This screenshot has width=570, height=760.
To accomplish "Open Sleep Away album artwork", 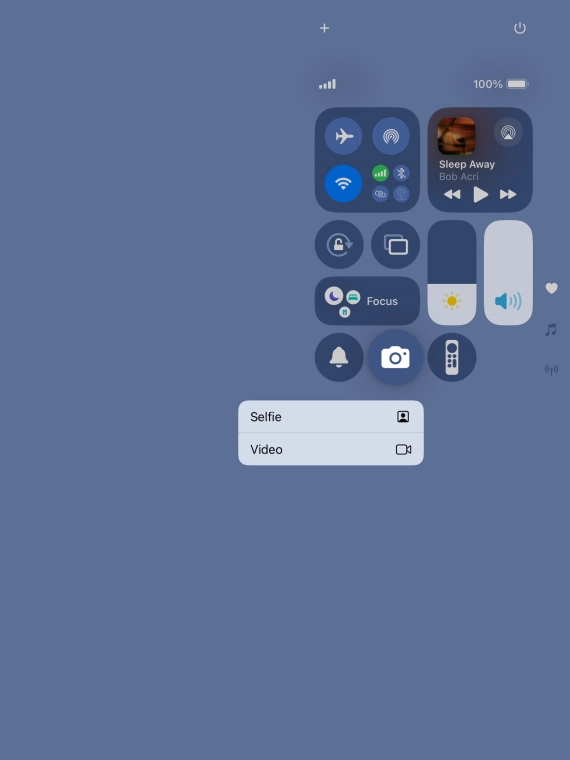I will point(456,136).
